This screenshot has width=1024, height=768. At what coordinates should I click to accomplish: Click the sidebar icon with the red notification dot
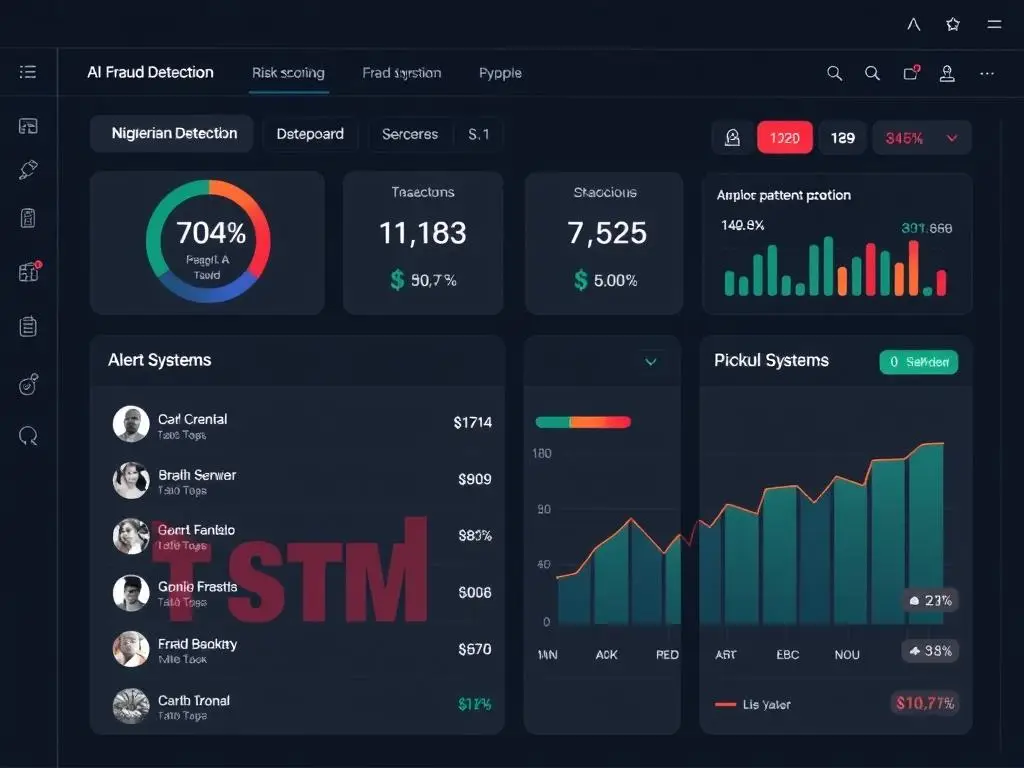pos(28,272)
